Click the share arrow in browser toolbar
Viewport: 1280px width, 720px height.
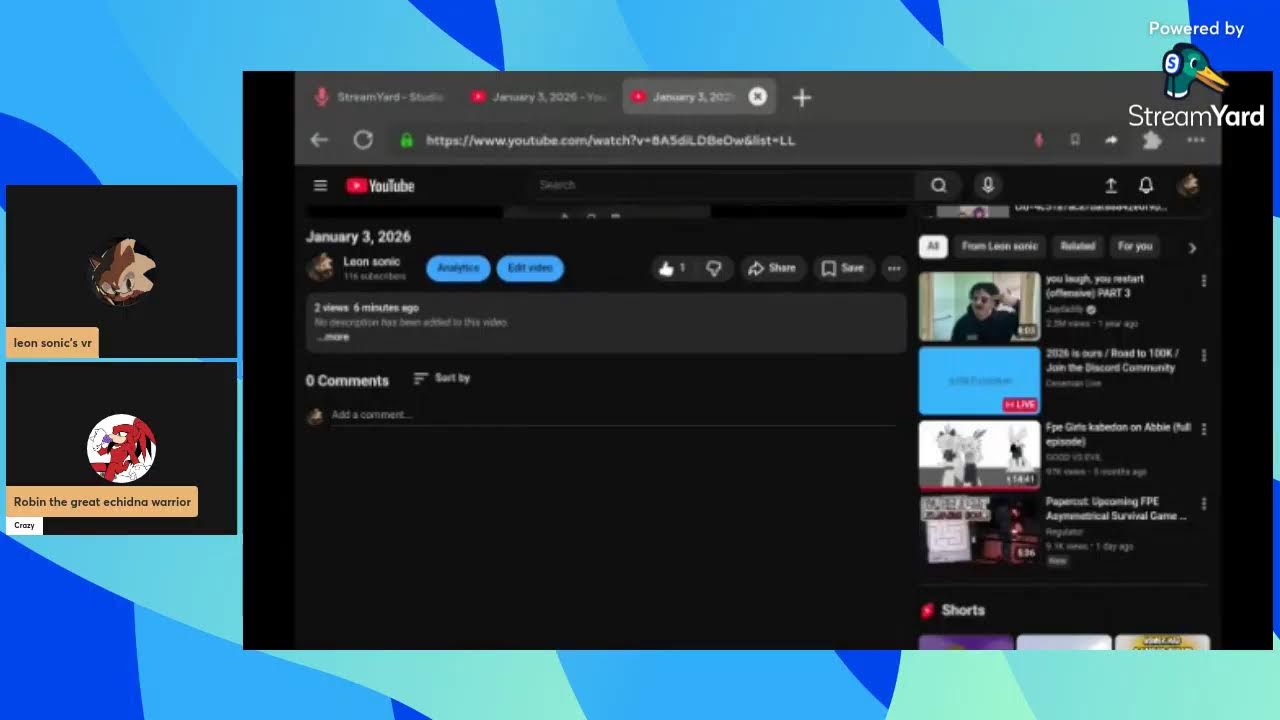[x=1111, y=140]
